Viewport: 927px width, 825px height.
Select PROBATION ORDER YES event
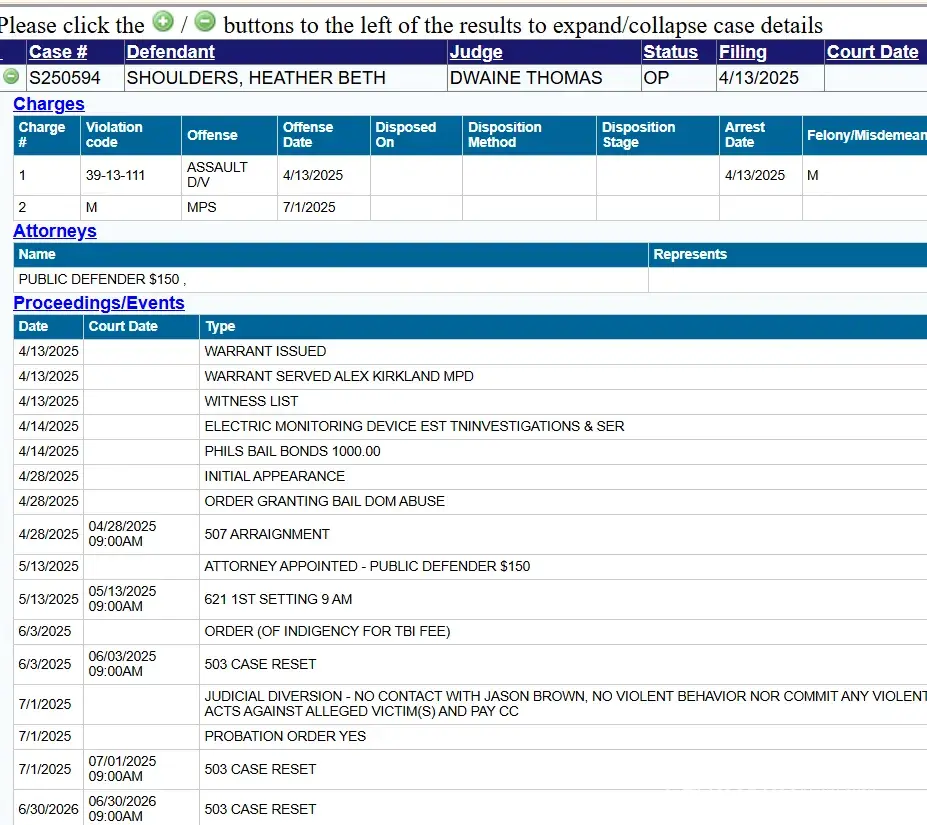285,736
